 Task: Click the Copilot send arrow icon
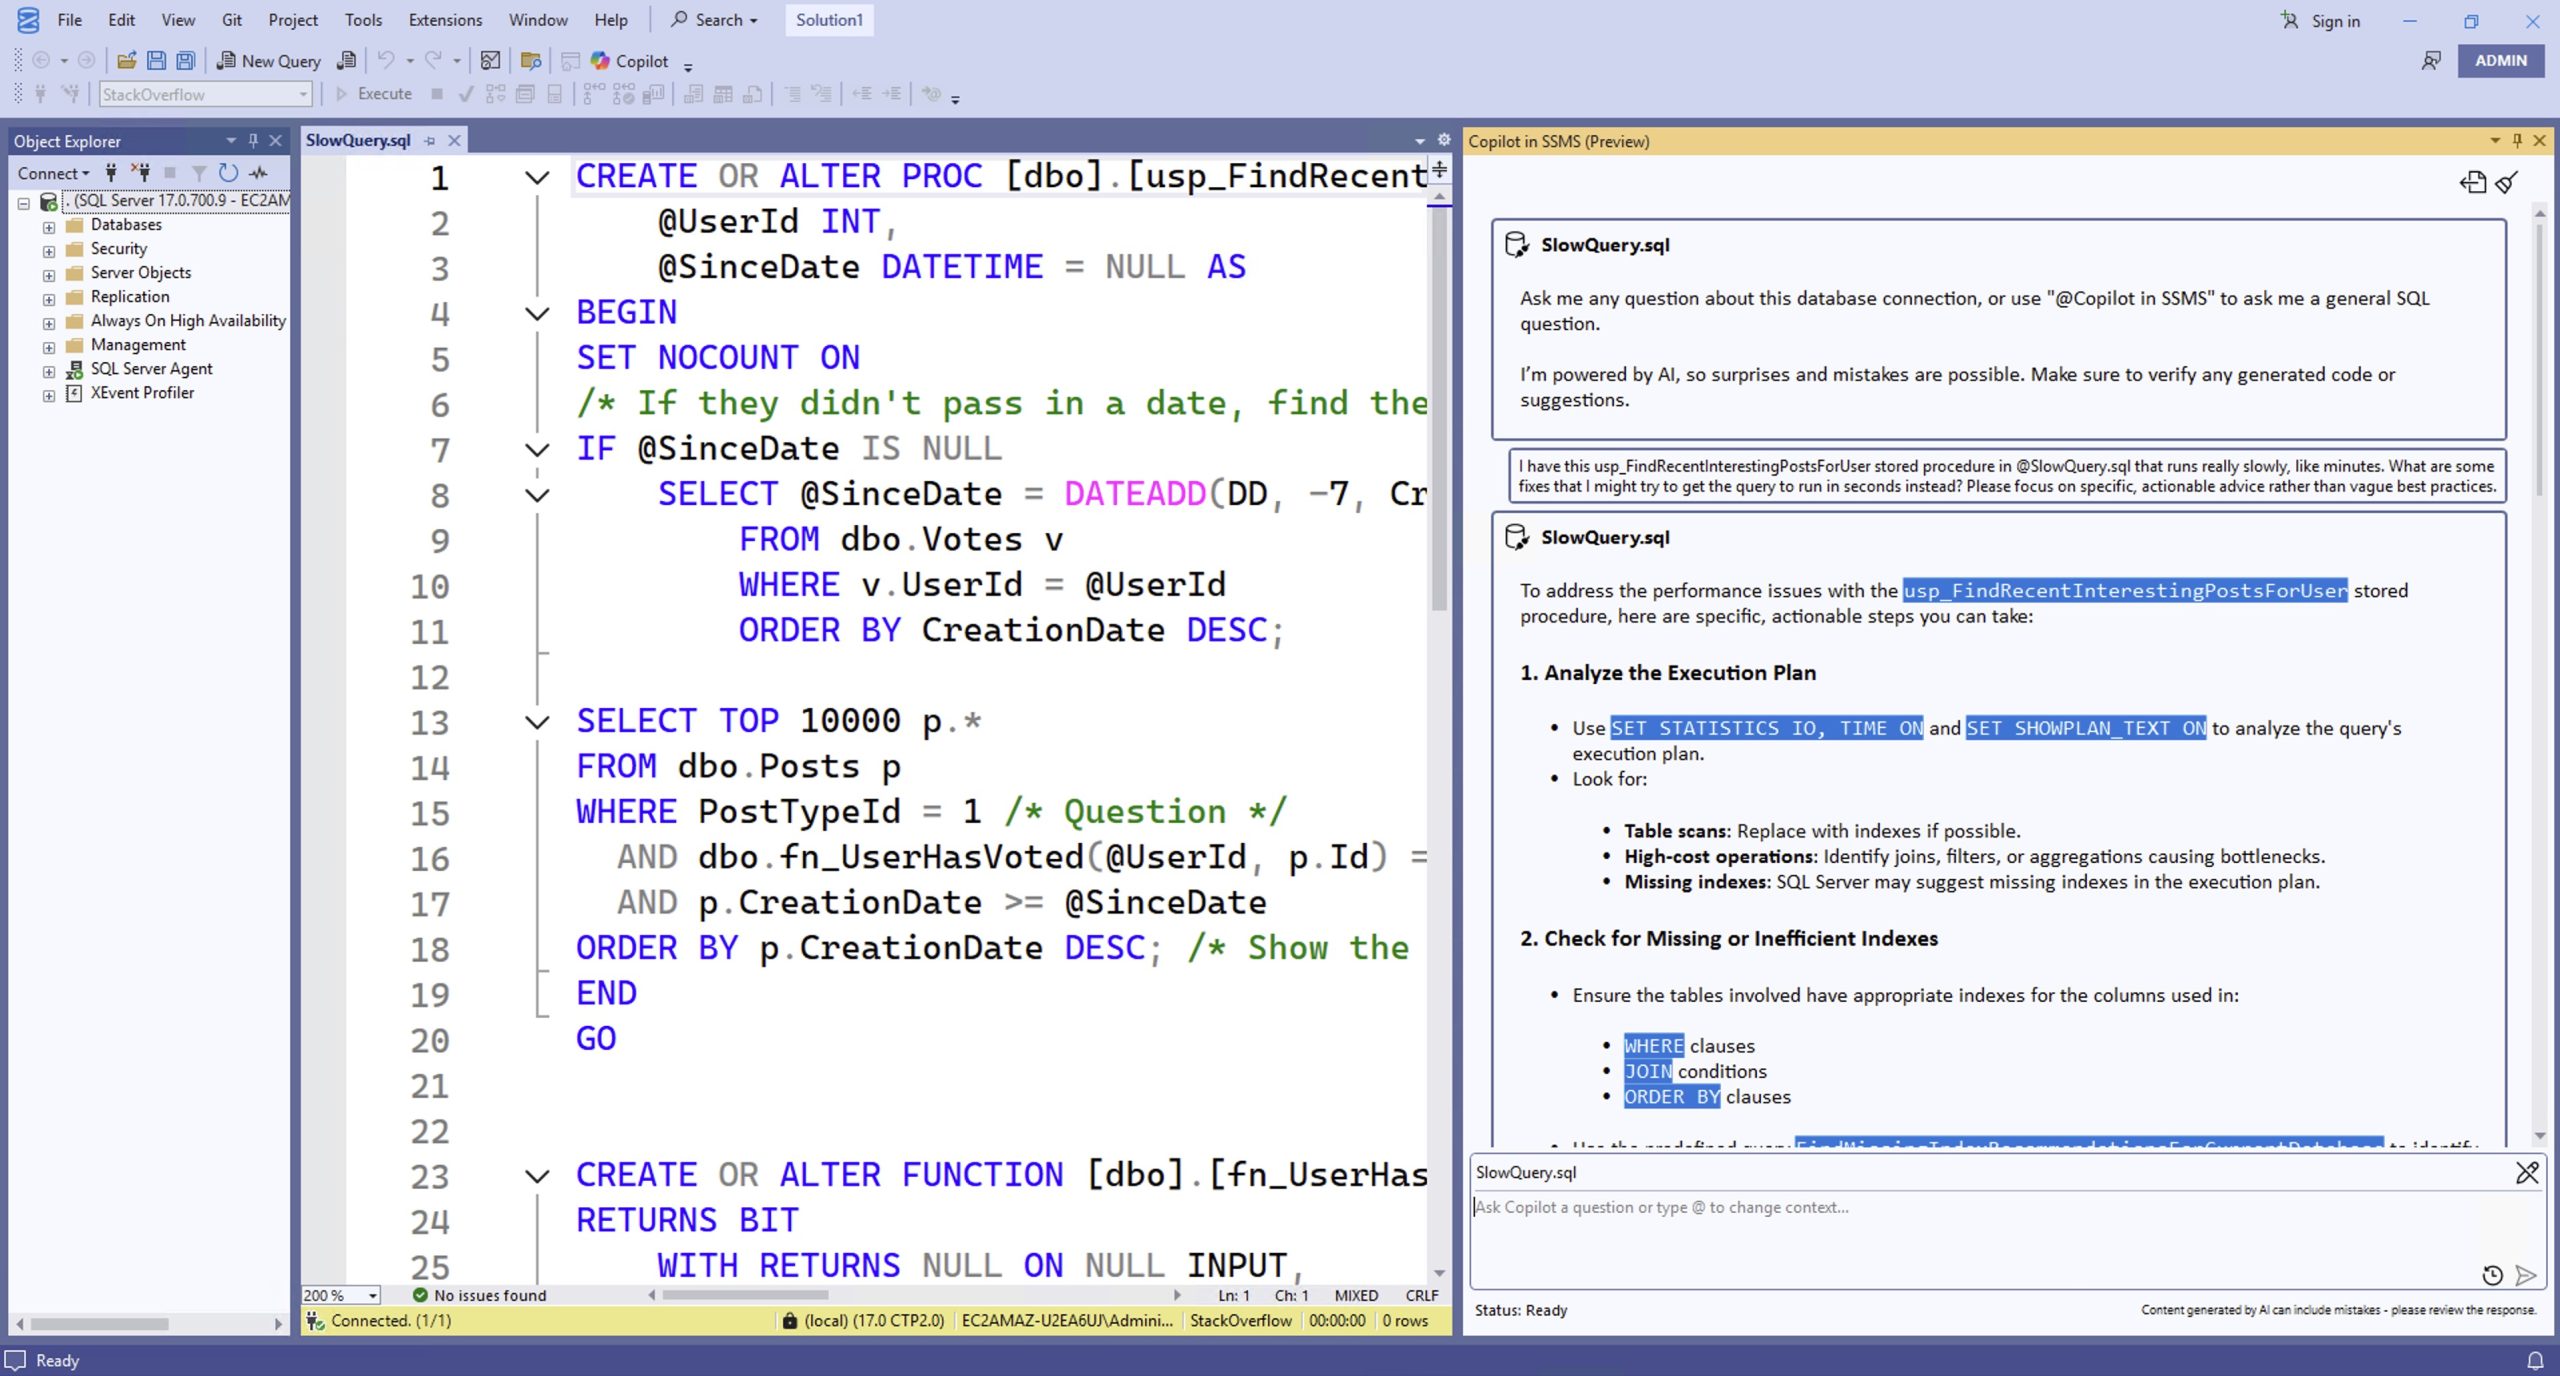2525,1275
